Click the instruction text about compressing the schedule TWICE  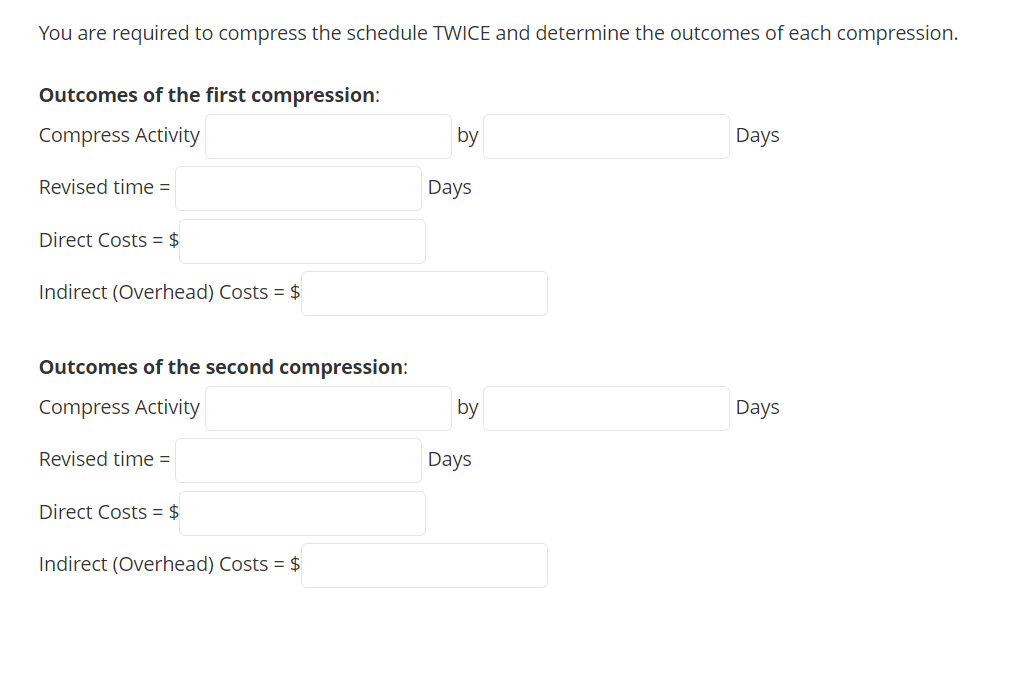(x=497, y=33)
